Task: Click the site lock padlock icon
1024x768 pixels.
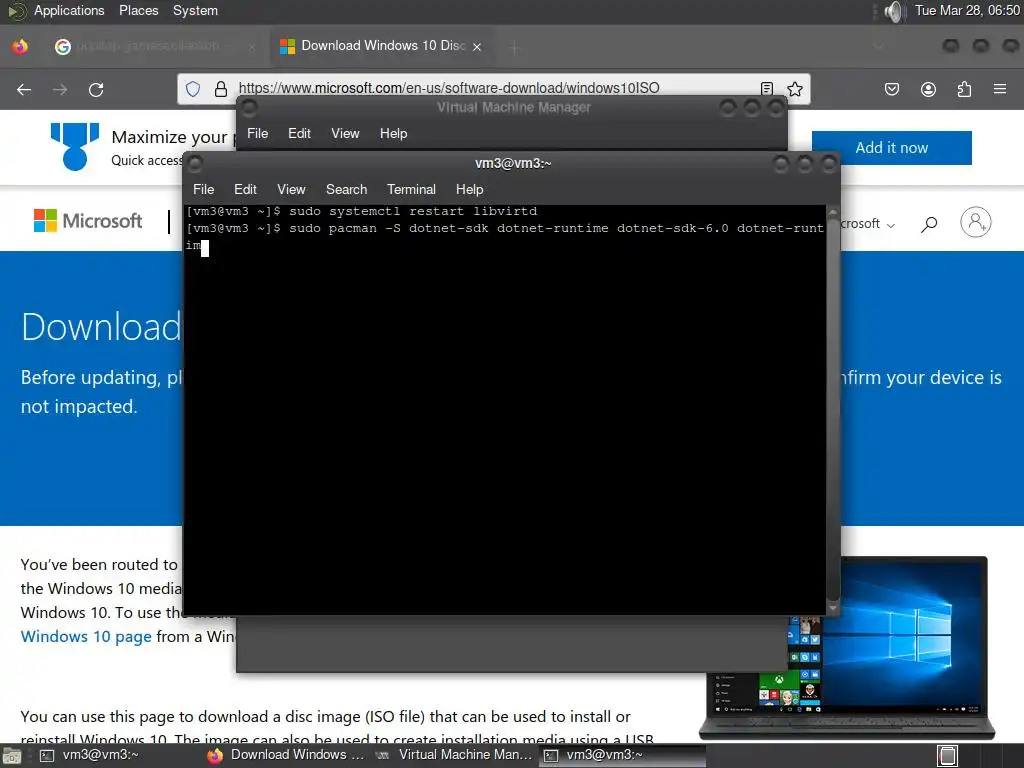Action: [221, 89]
